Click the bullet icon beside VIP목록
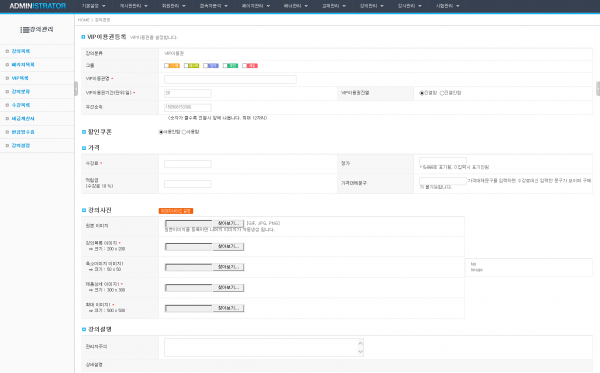600x373 pixels. [x=7, y=78]
